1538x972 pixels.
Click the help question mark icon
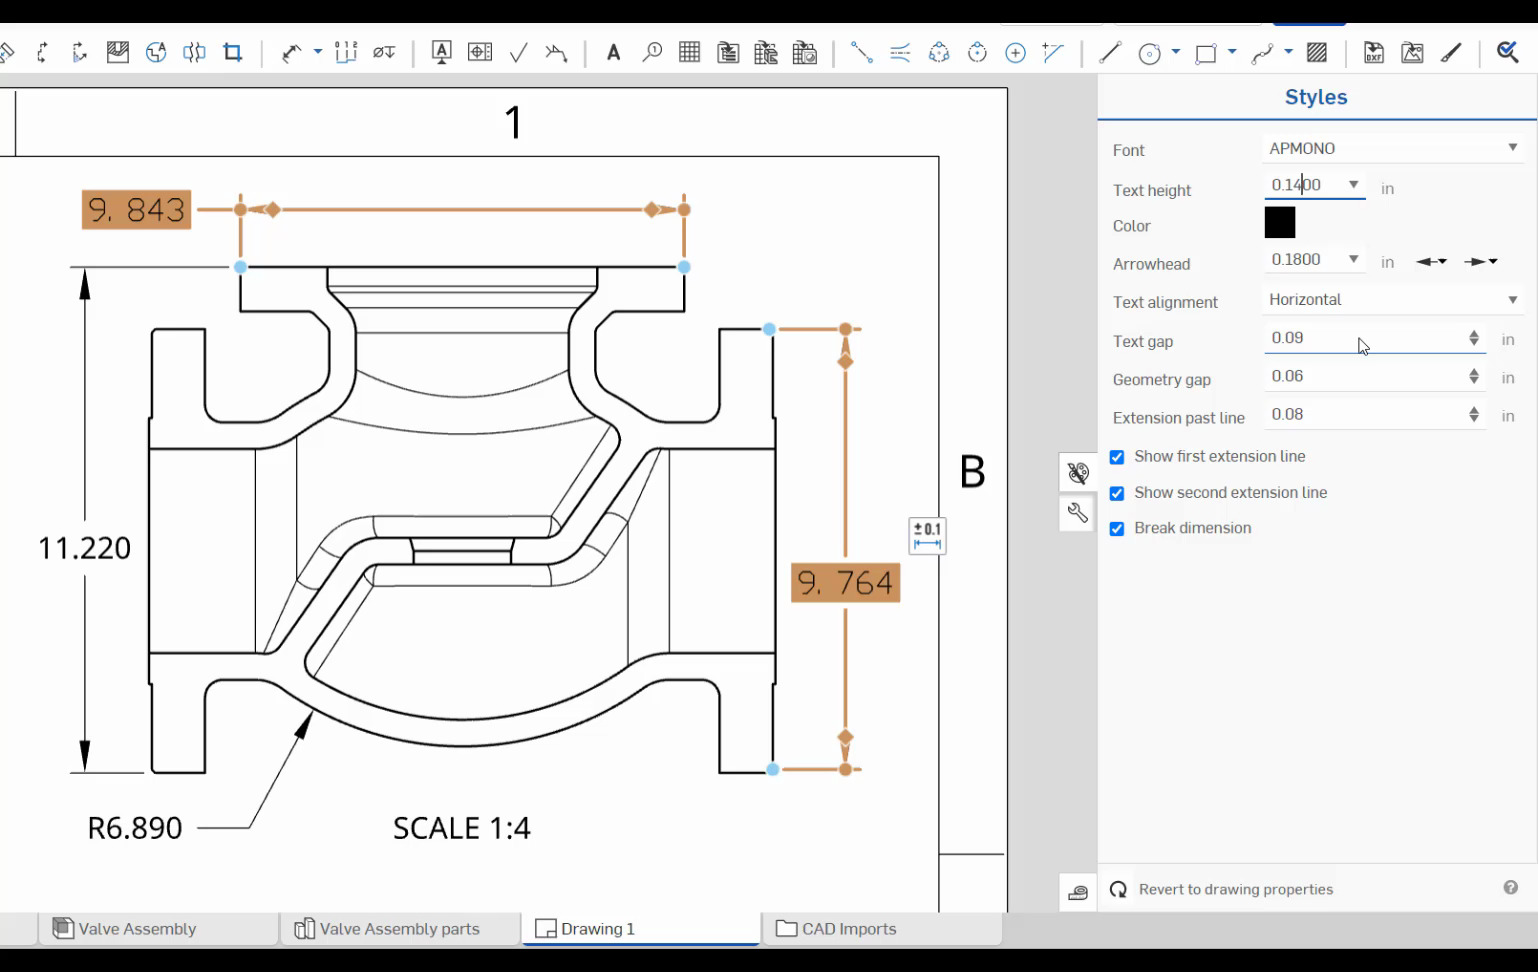click(1510, 888)
